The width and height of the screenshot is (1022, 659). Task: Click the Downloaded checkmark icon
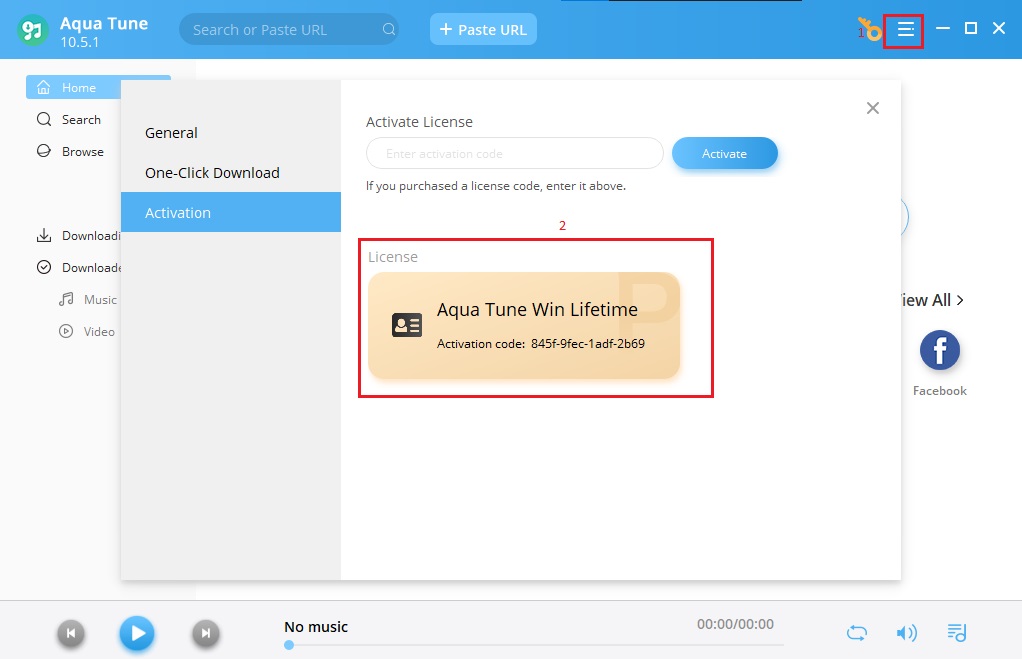[x=44, y=267]
